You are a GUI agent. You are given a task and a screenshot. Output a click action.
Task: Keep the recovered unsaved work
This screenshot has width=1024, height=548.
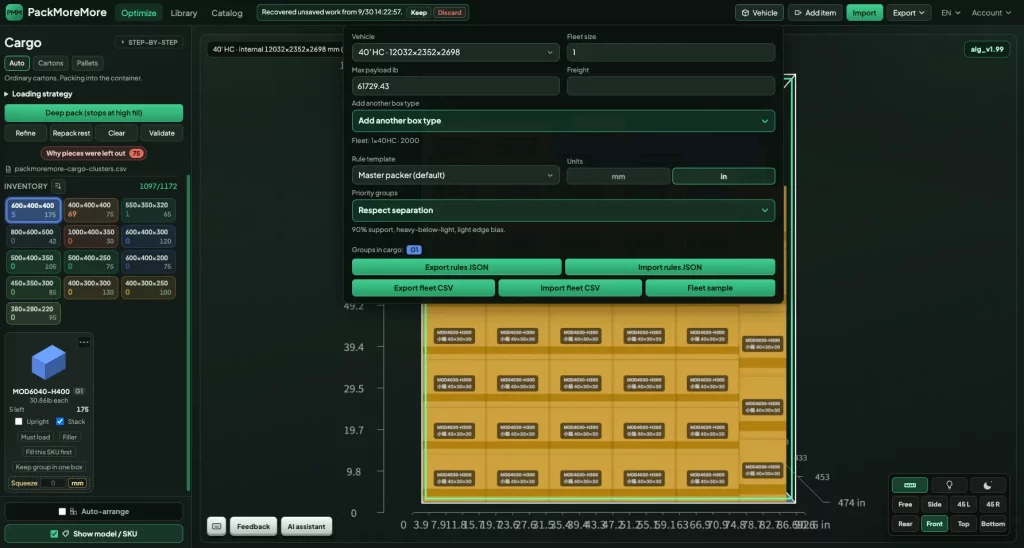tap(419, 12)
